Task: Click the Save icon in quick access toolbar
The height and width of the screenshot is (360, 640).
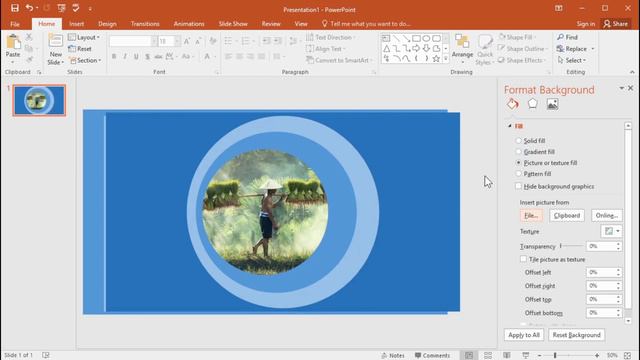Action: point(15,8)
